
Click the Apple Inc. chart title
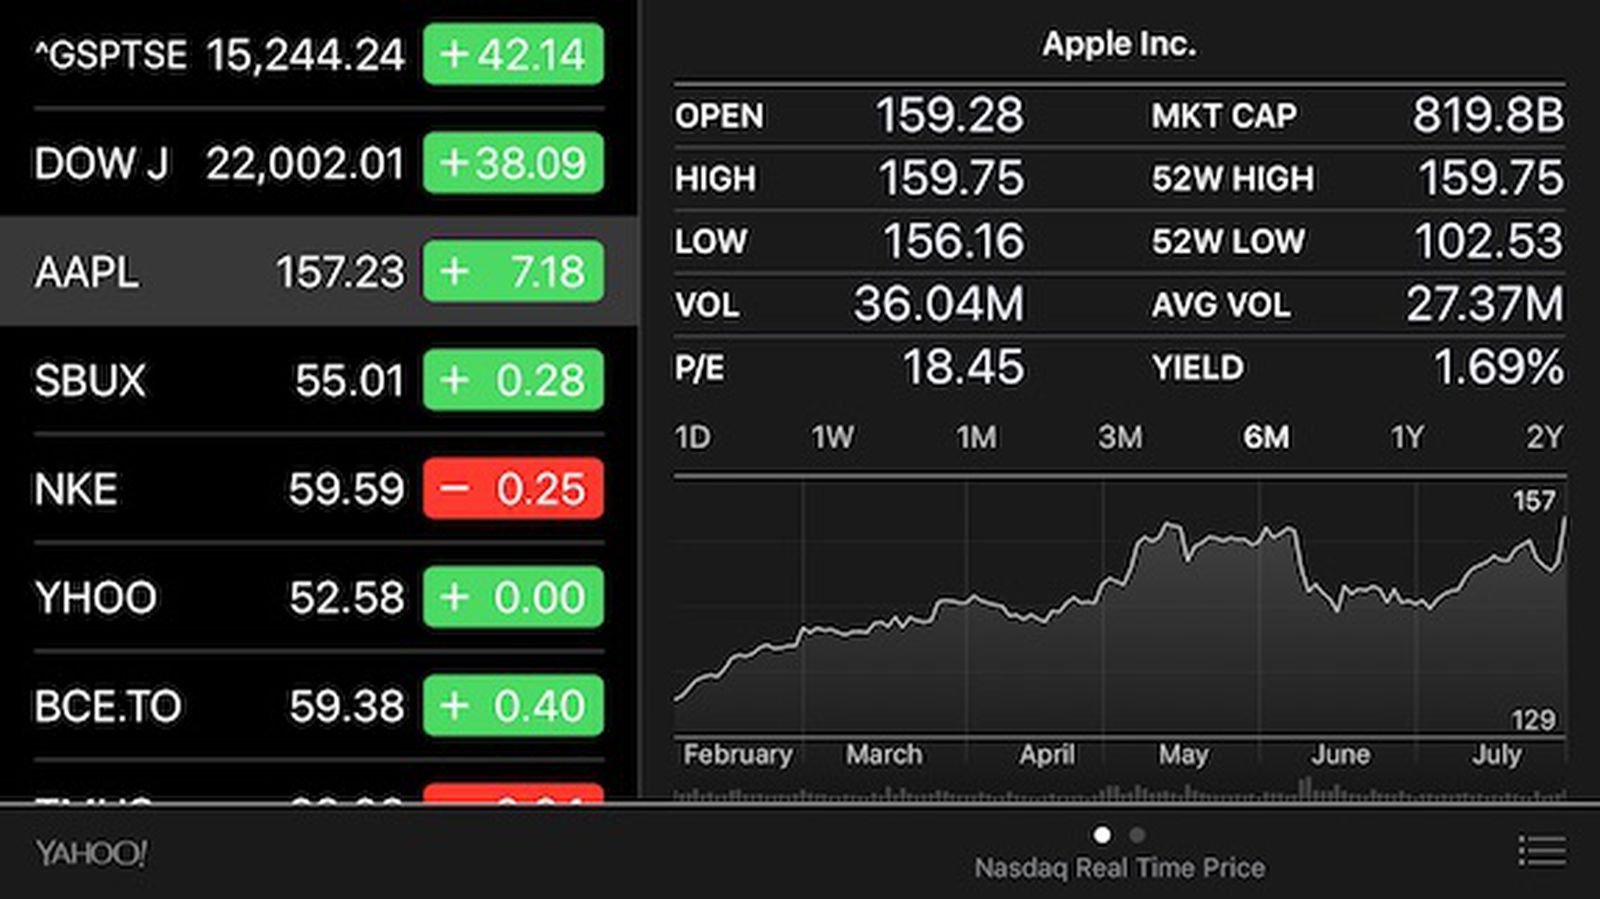(1119, 44)
